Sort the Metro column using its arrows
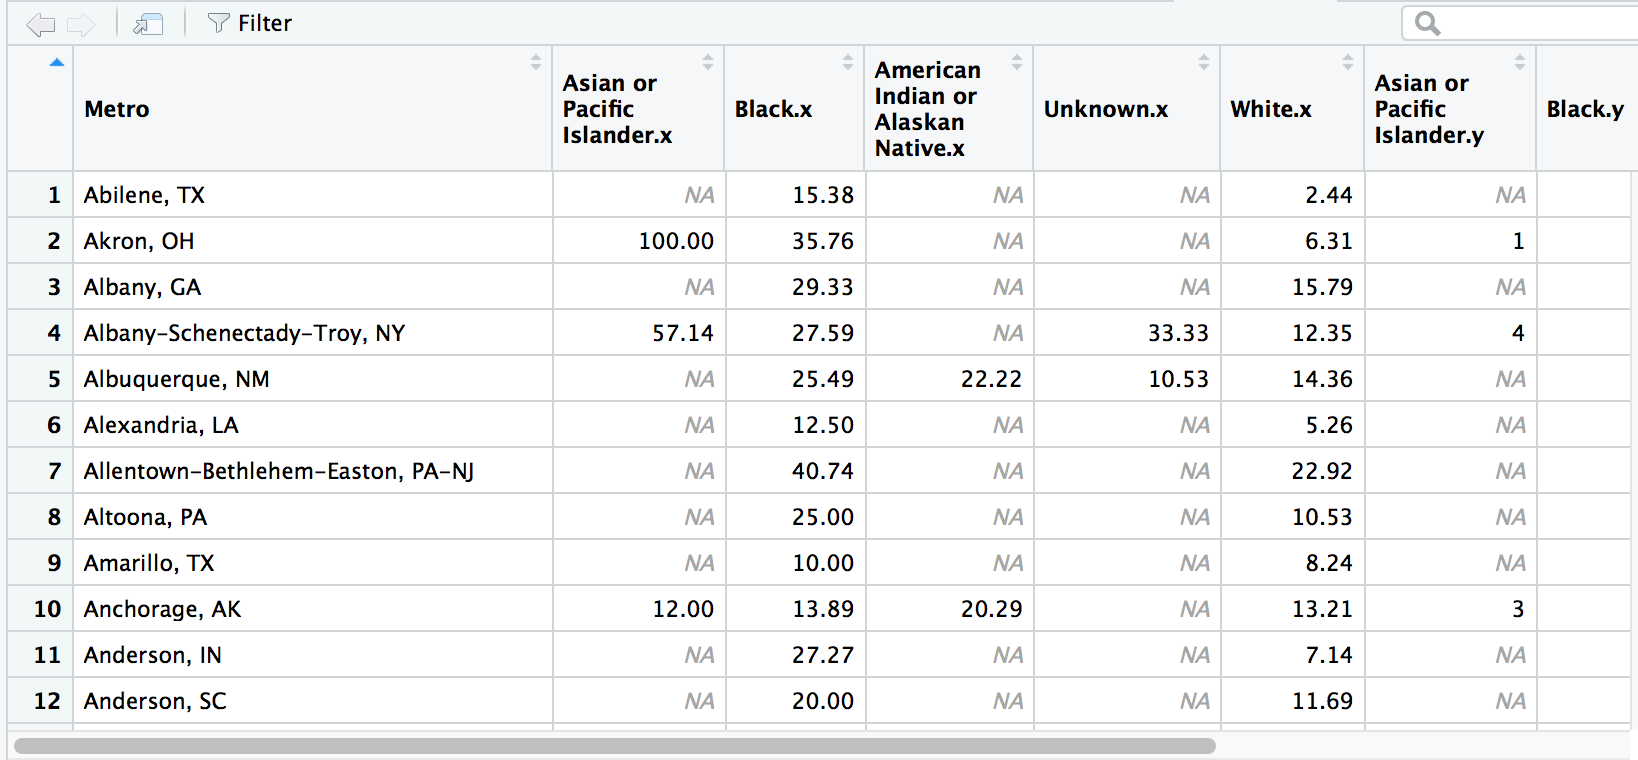 (536, 62)
